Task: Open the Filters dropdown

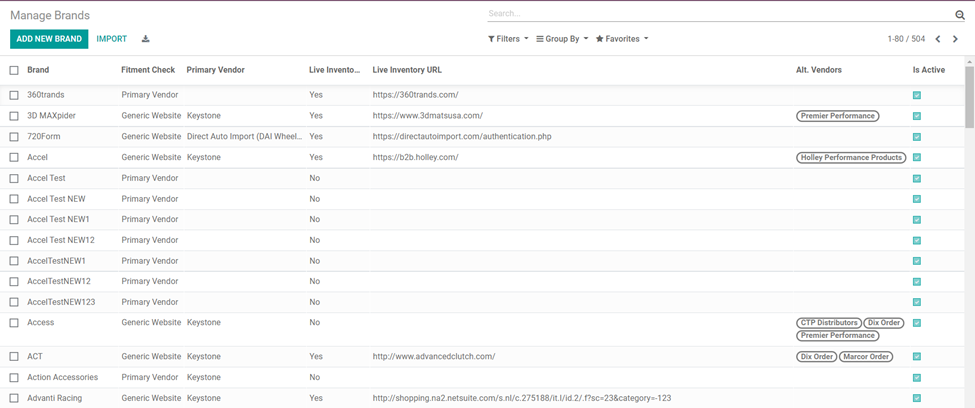Action: [x=508, y=39]
